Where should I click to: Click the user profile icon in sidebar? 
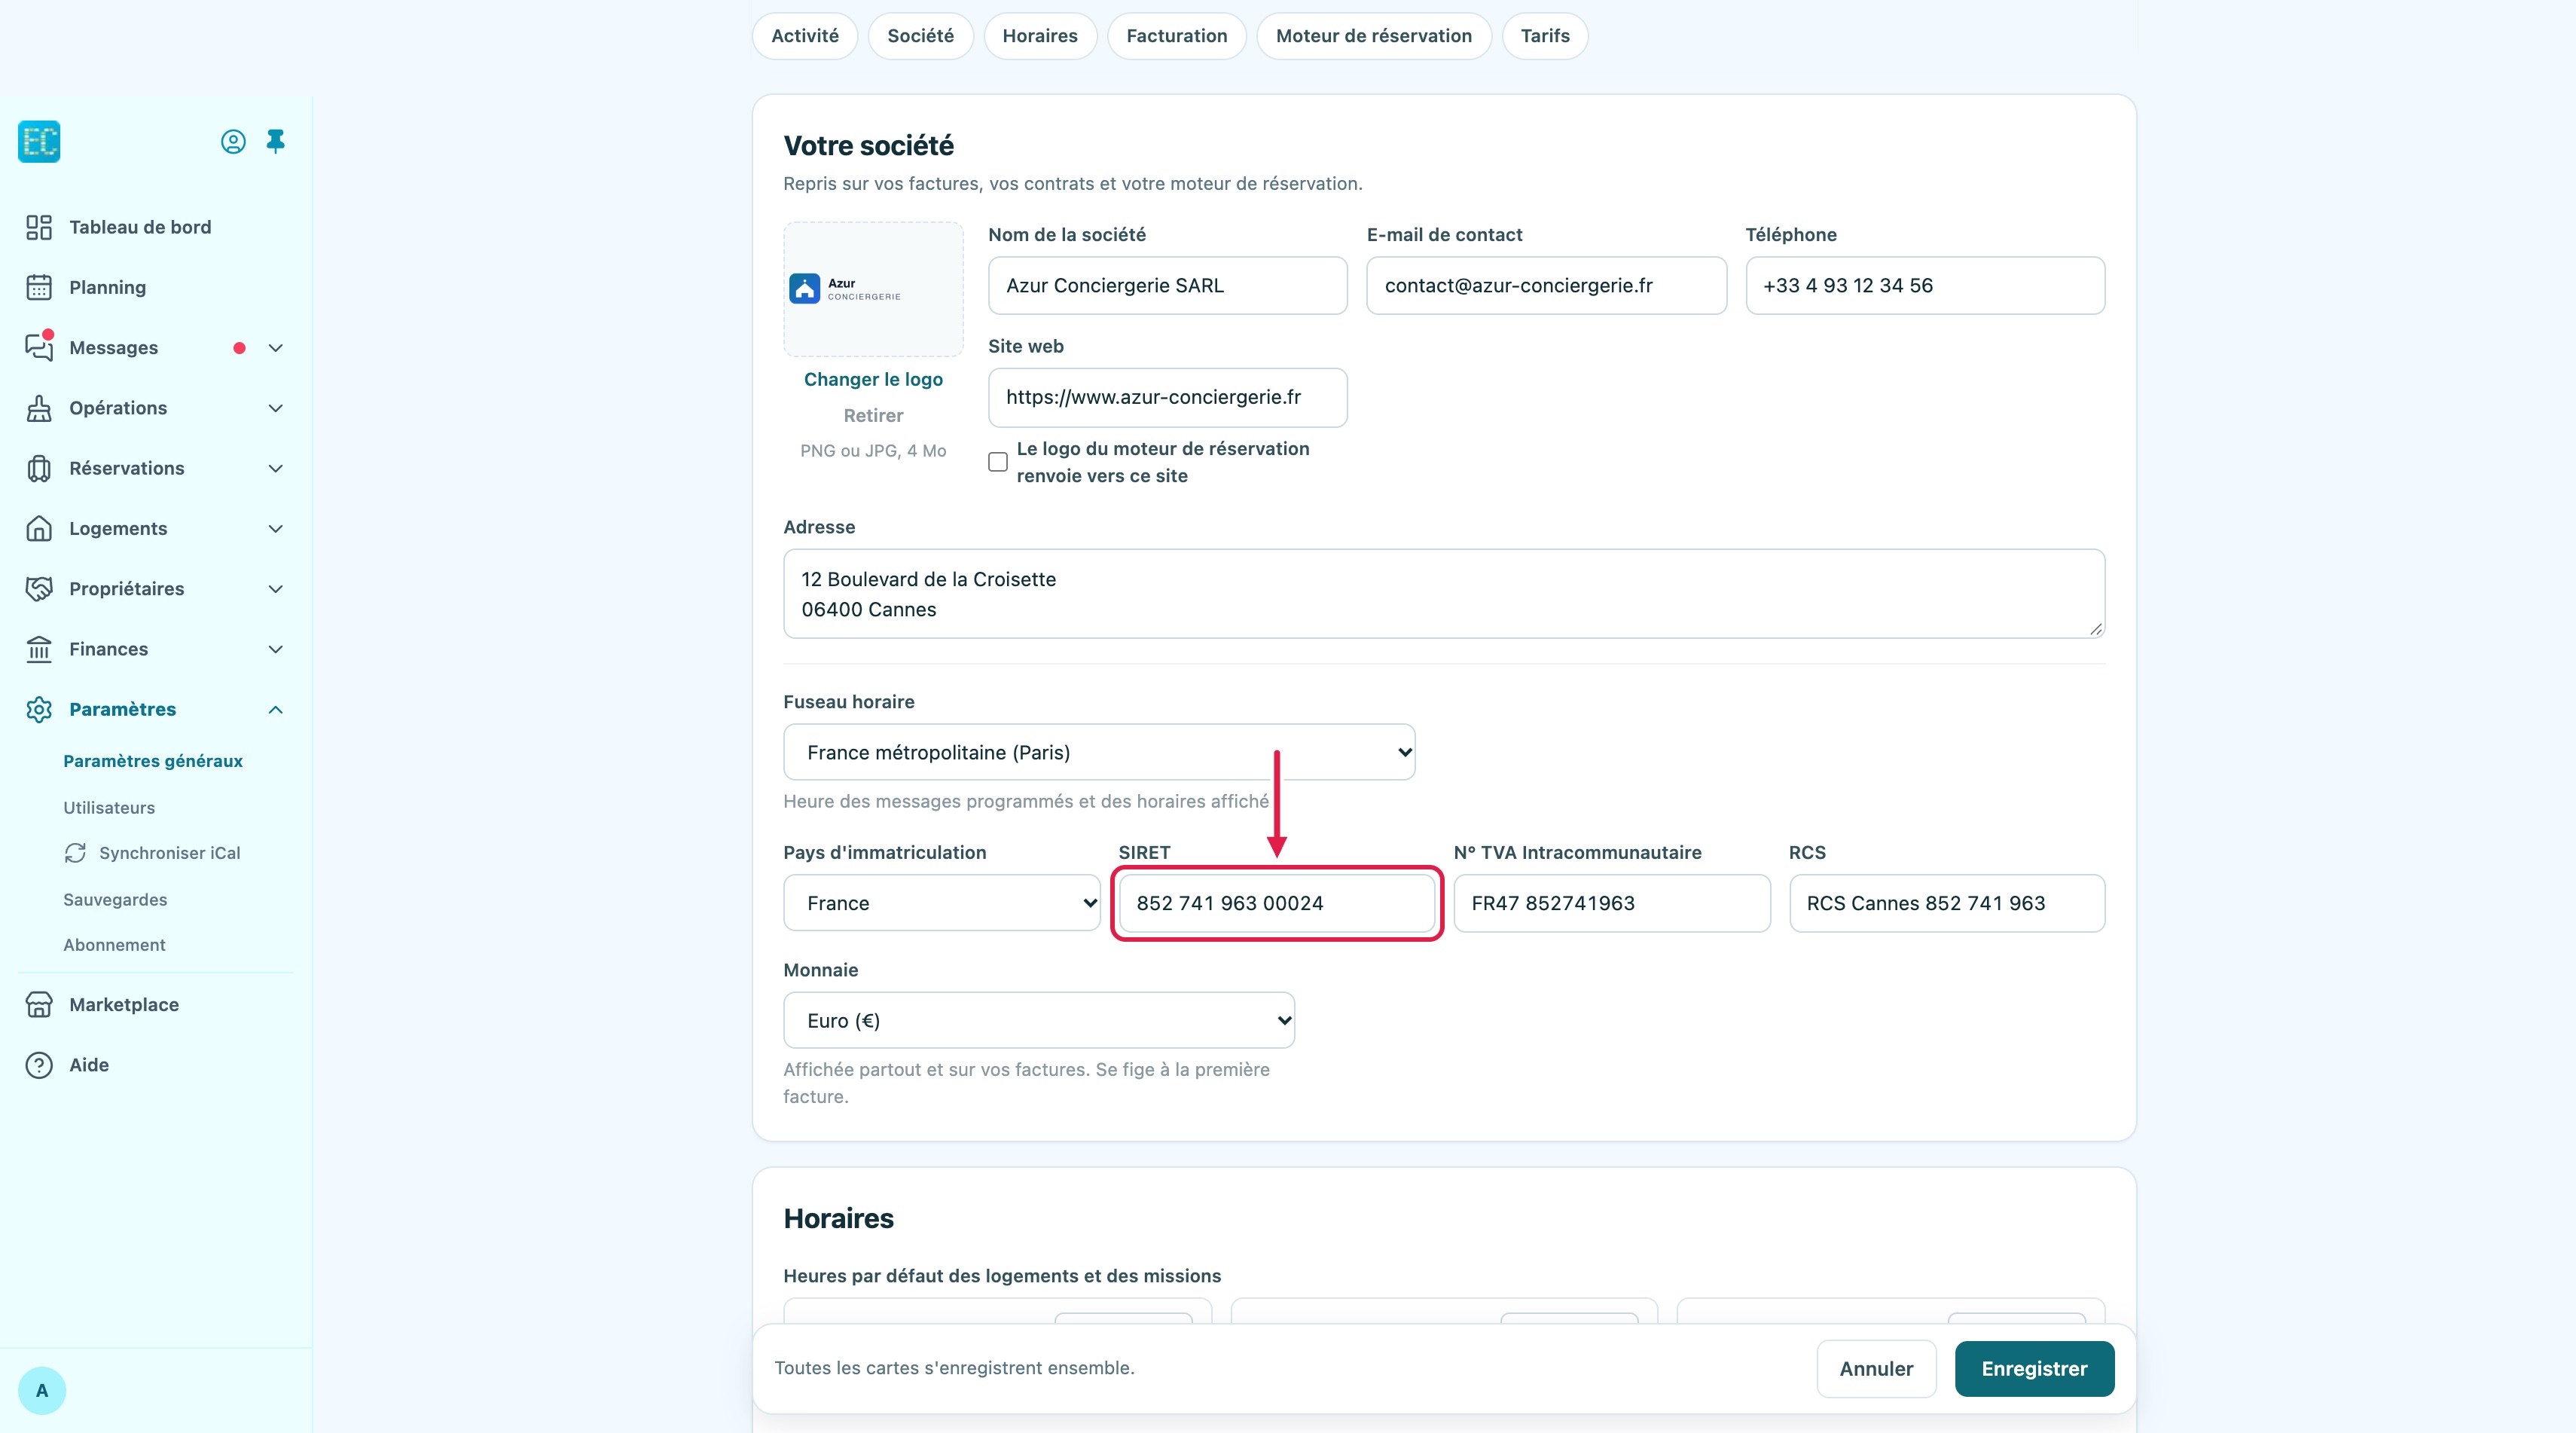[x=233, y=142]
